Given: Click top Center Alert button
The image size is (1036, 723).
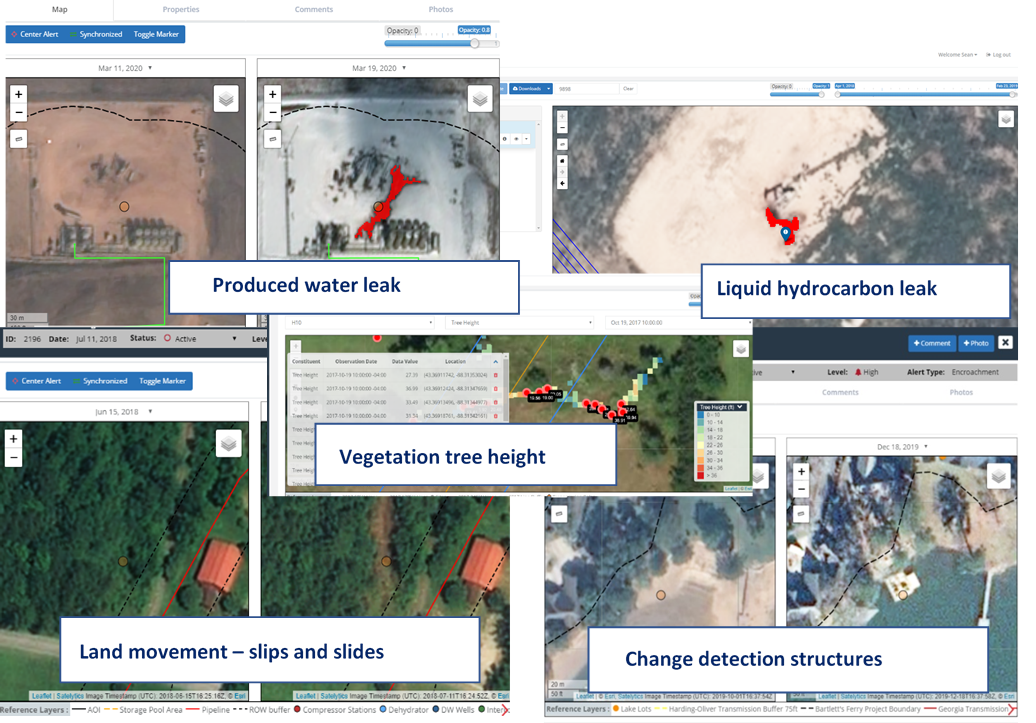Looking at the screenshot, I should tap(34, 34).
